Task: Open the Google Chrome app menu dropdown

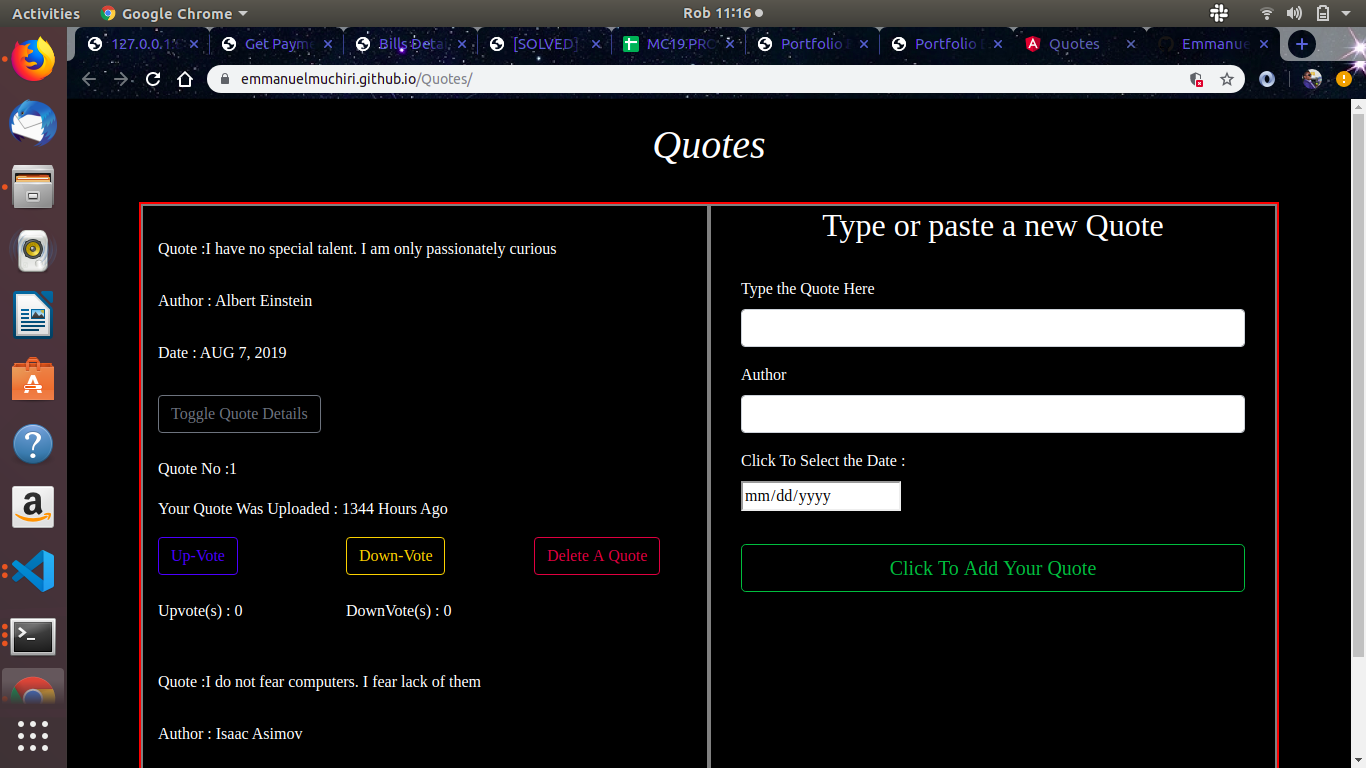Action: click(x=175, y=13)
